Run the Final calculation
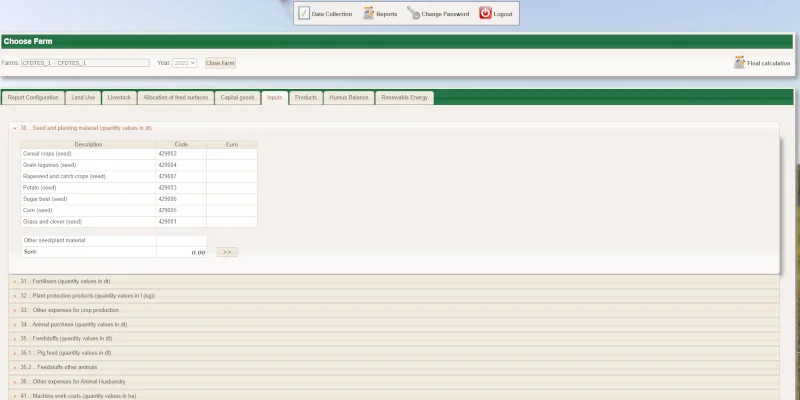The width and height of the screenshot is (800, 400). coord(762,63)
